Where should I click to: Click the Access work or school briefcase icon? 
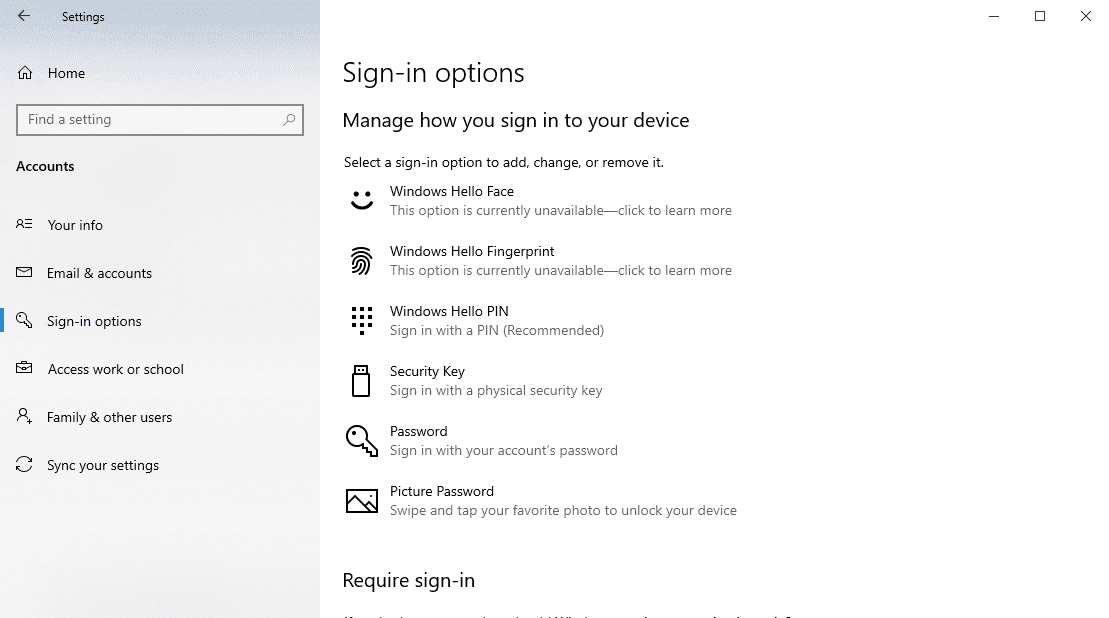(x=24, y=368)
